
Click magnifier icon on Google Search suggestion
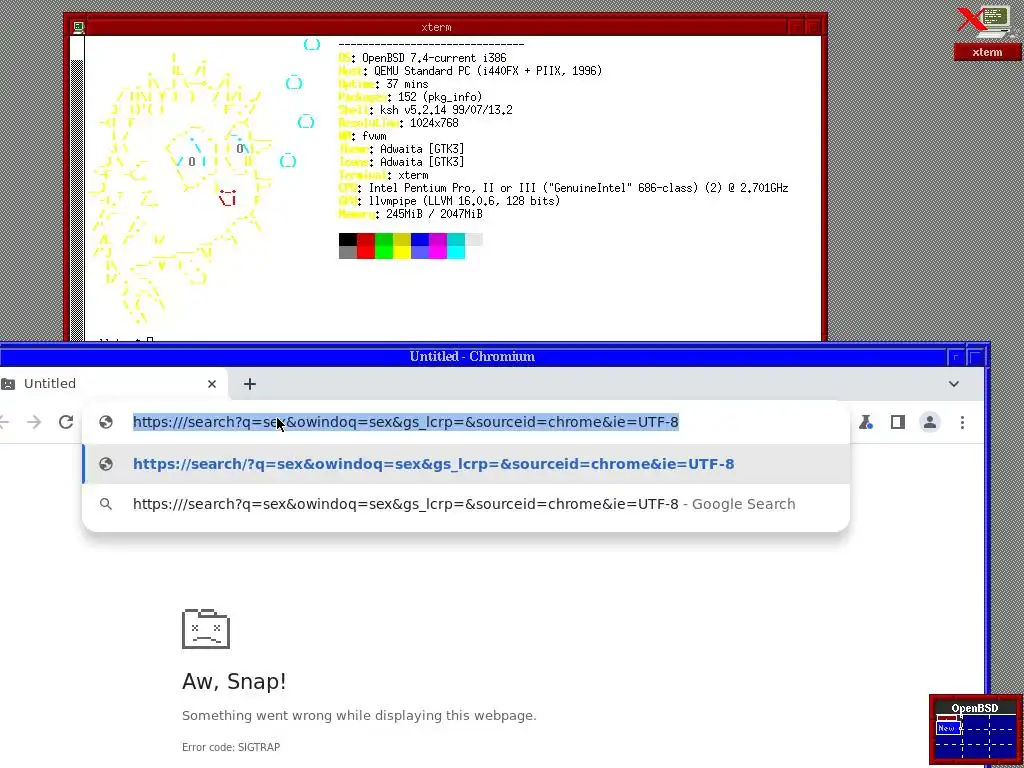click(106, 504)
